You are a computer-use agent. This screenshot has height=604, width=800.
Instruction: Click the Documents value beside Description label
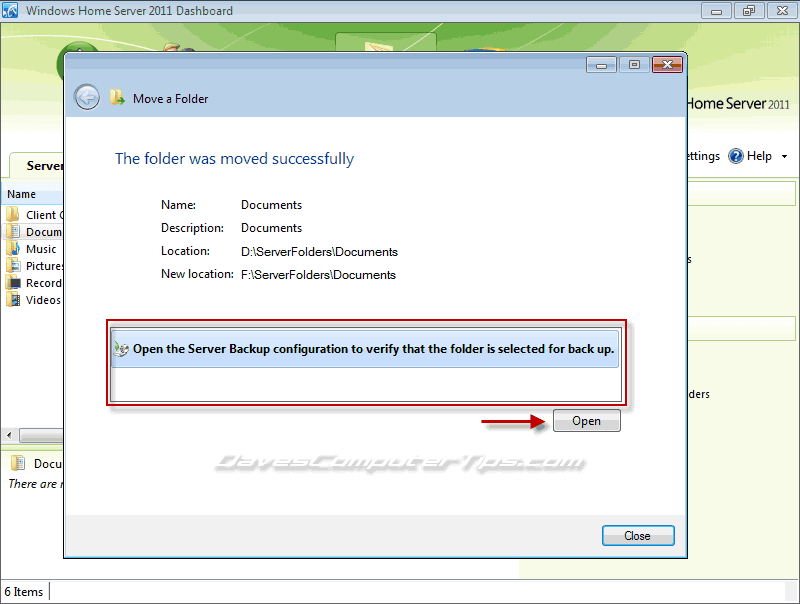(x=271, y=228)
